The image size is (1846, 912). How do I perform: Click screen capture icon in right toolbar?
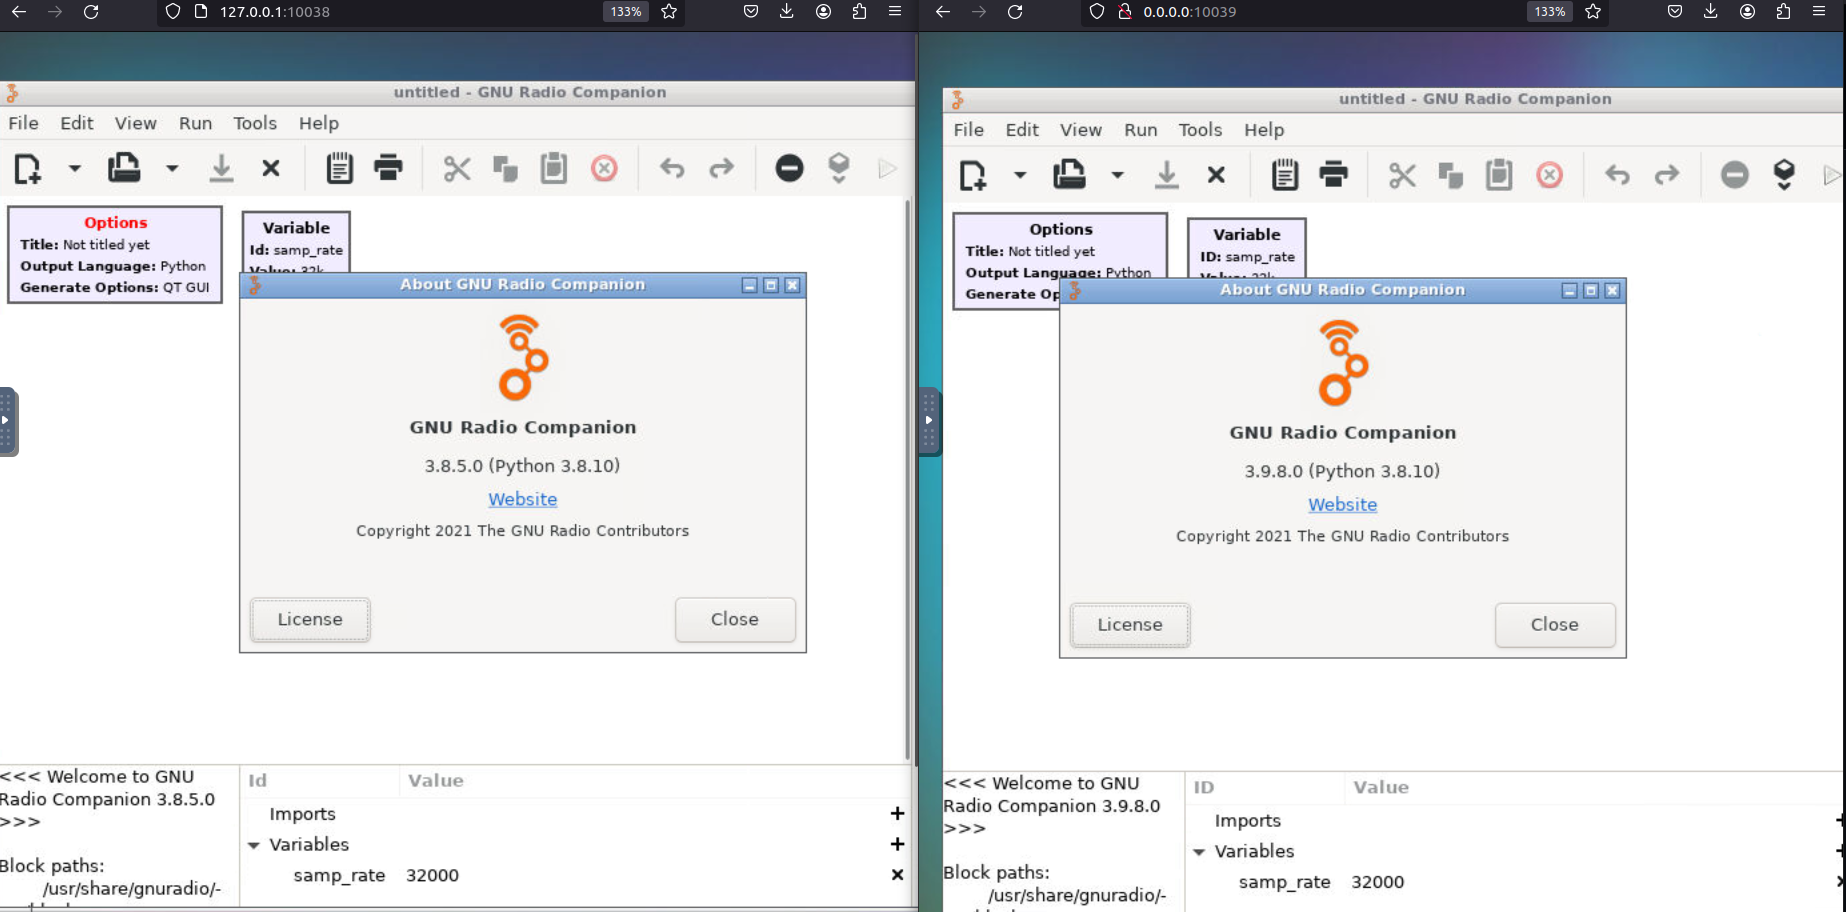pos(1284,175)
